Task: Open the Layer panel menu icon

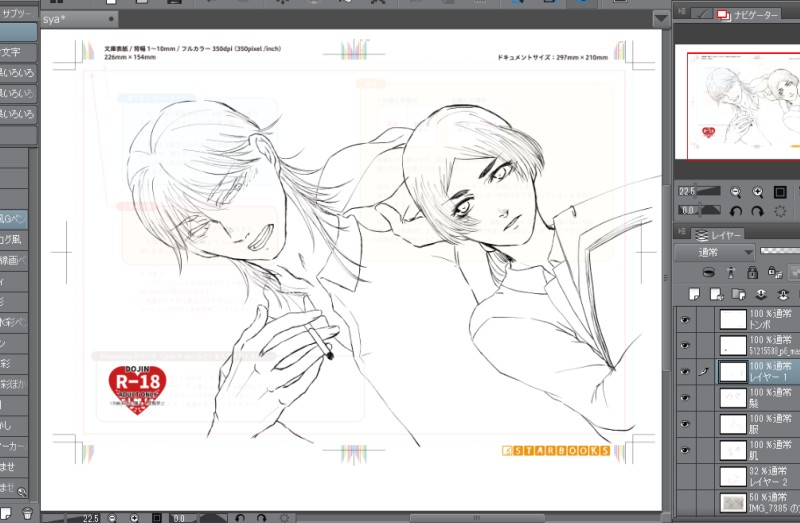Action: 682,232
